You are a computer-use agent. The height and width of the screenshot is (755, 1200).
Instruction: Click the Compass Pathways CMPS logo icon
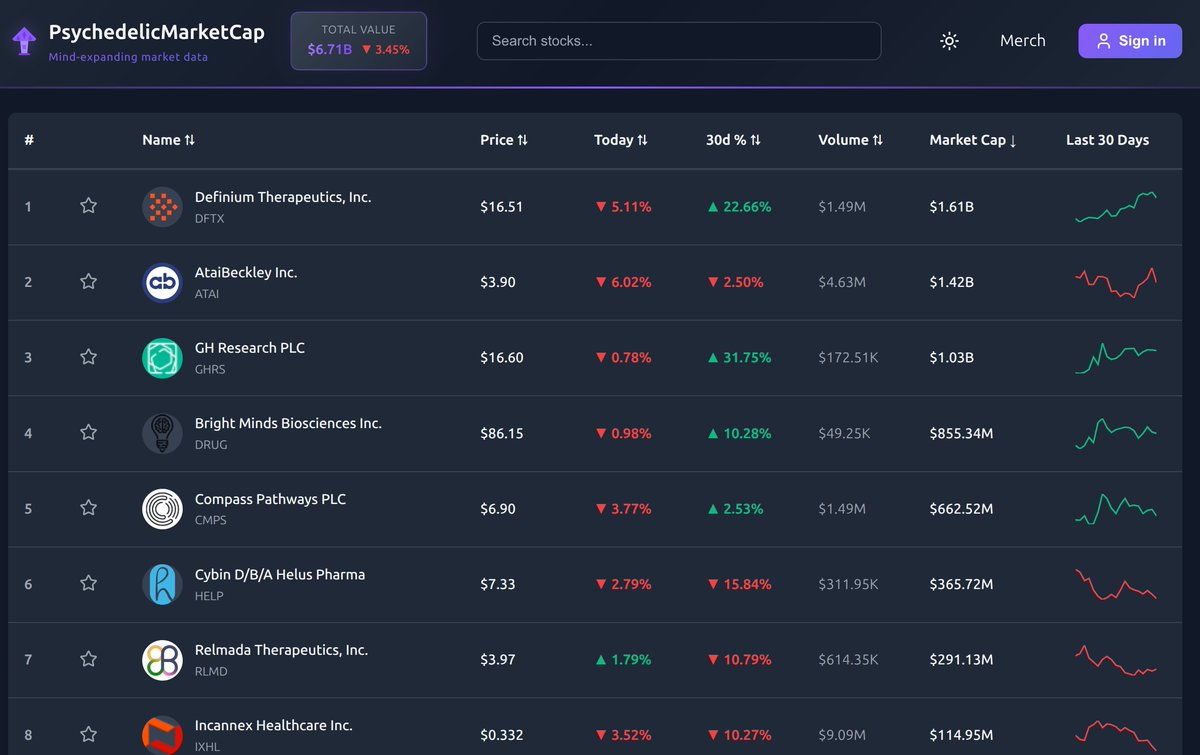(x=162, y=509)
